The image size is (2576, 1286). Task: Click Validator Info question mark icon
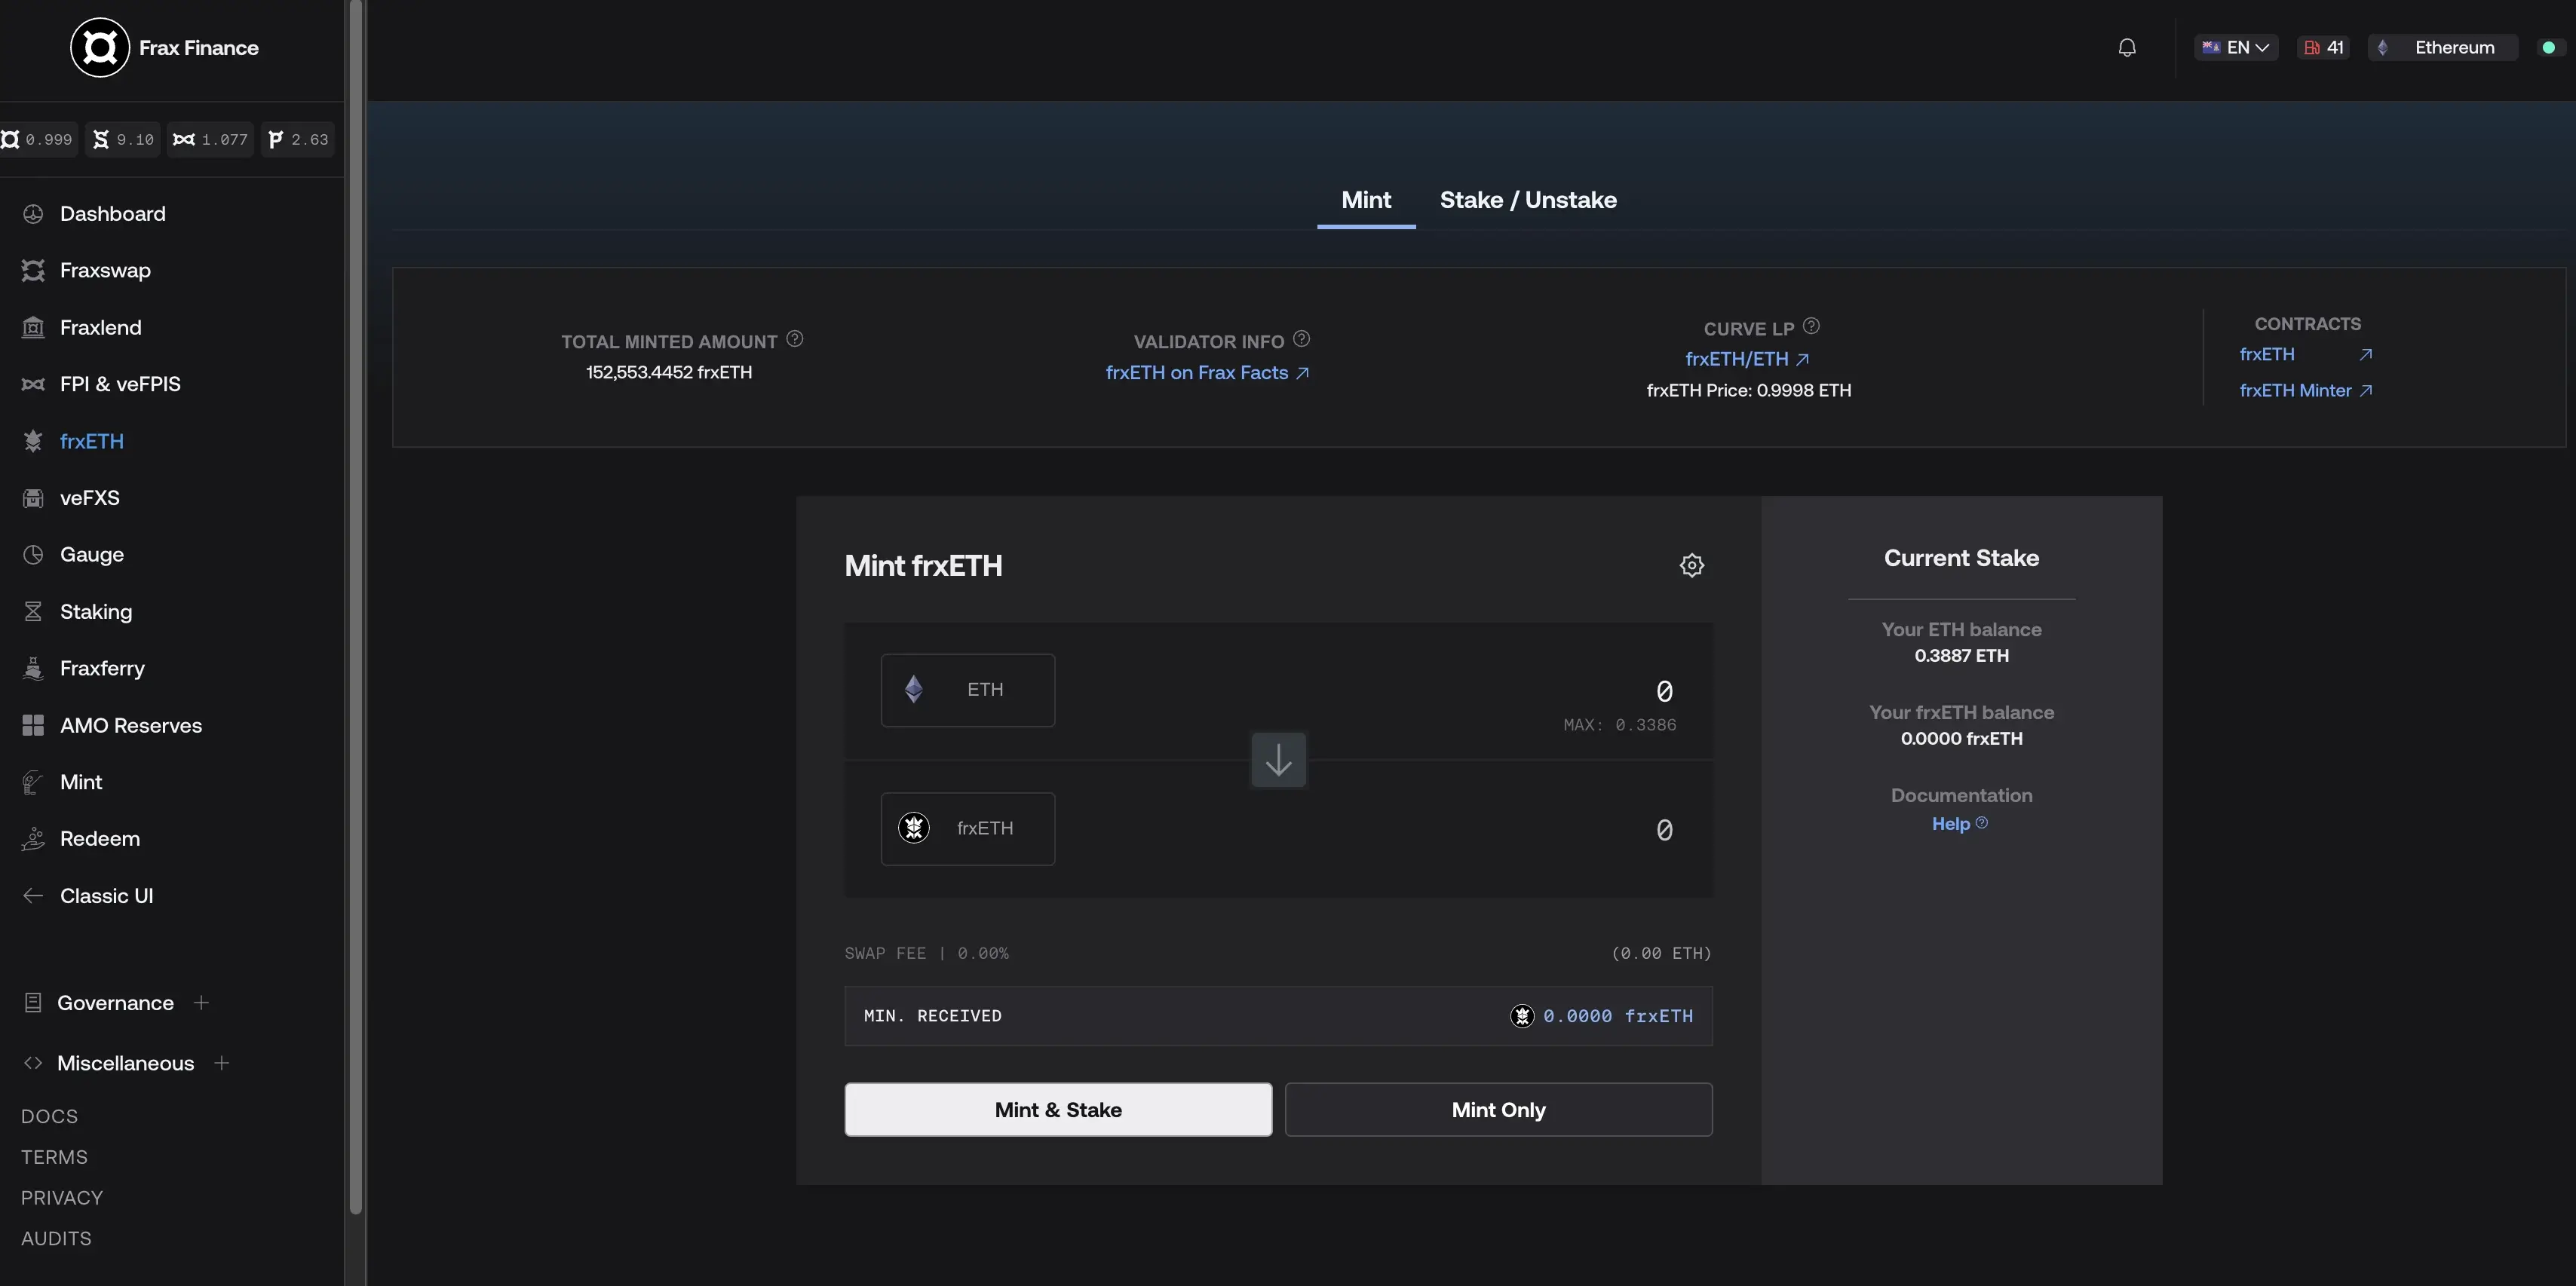coord(1301,339)
